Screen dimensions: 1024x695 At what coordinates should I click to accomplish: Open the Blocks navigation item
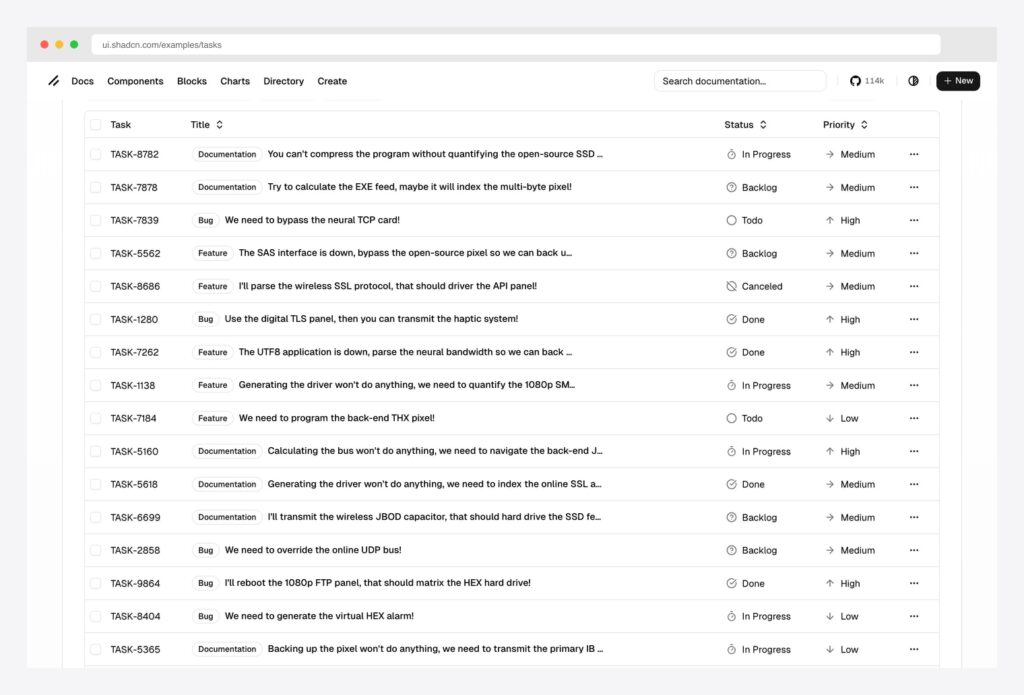(x=192, y=81)
